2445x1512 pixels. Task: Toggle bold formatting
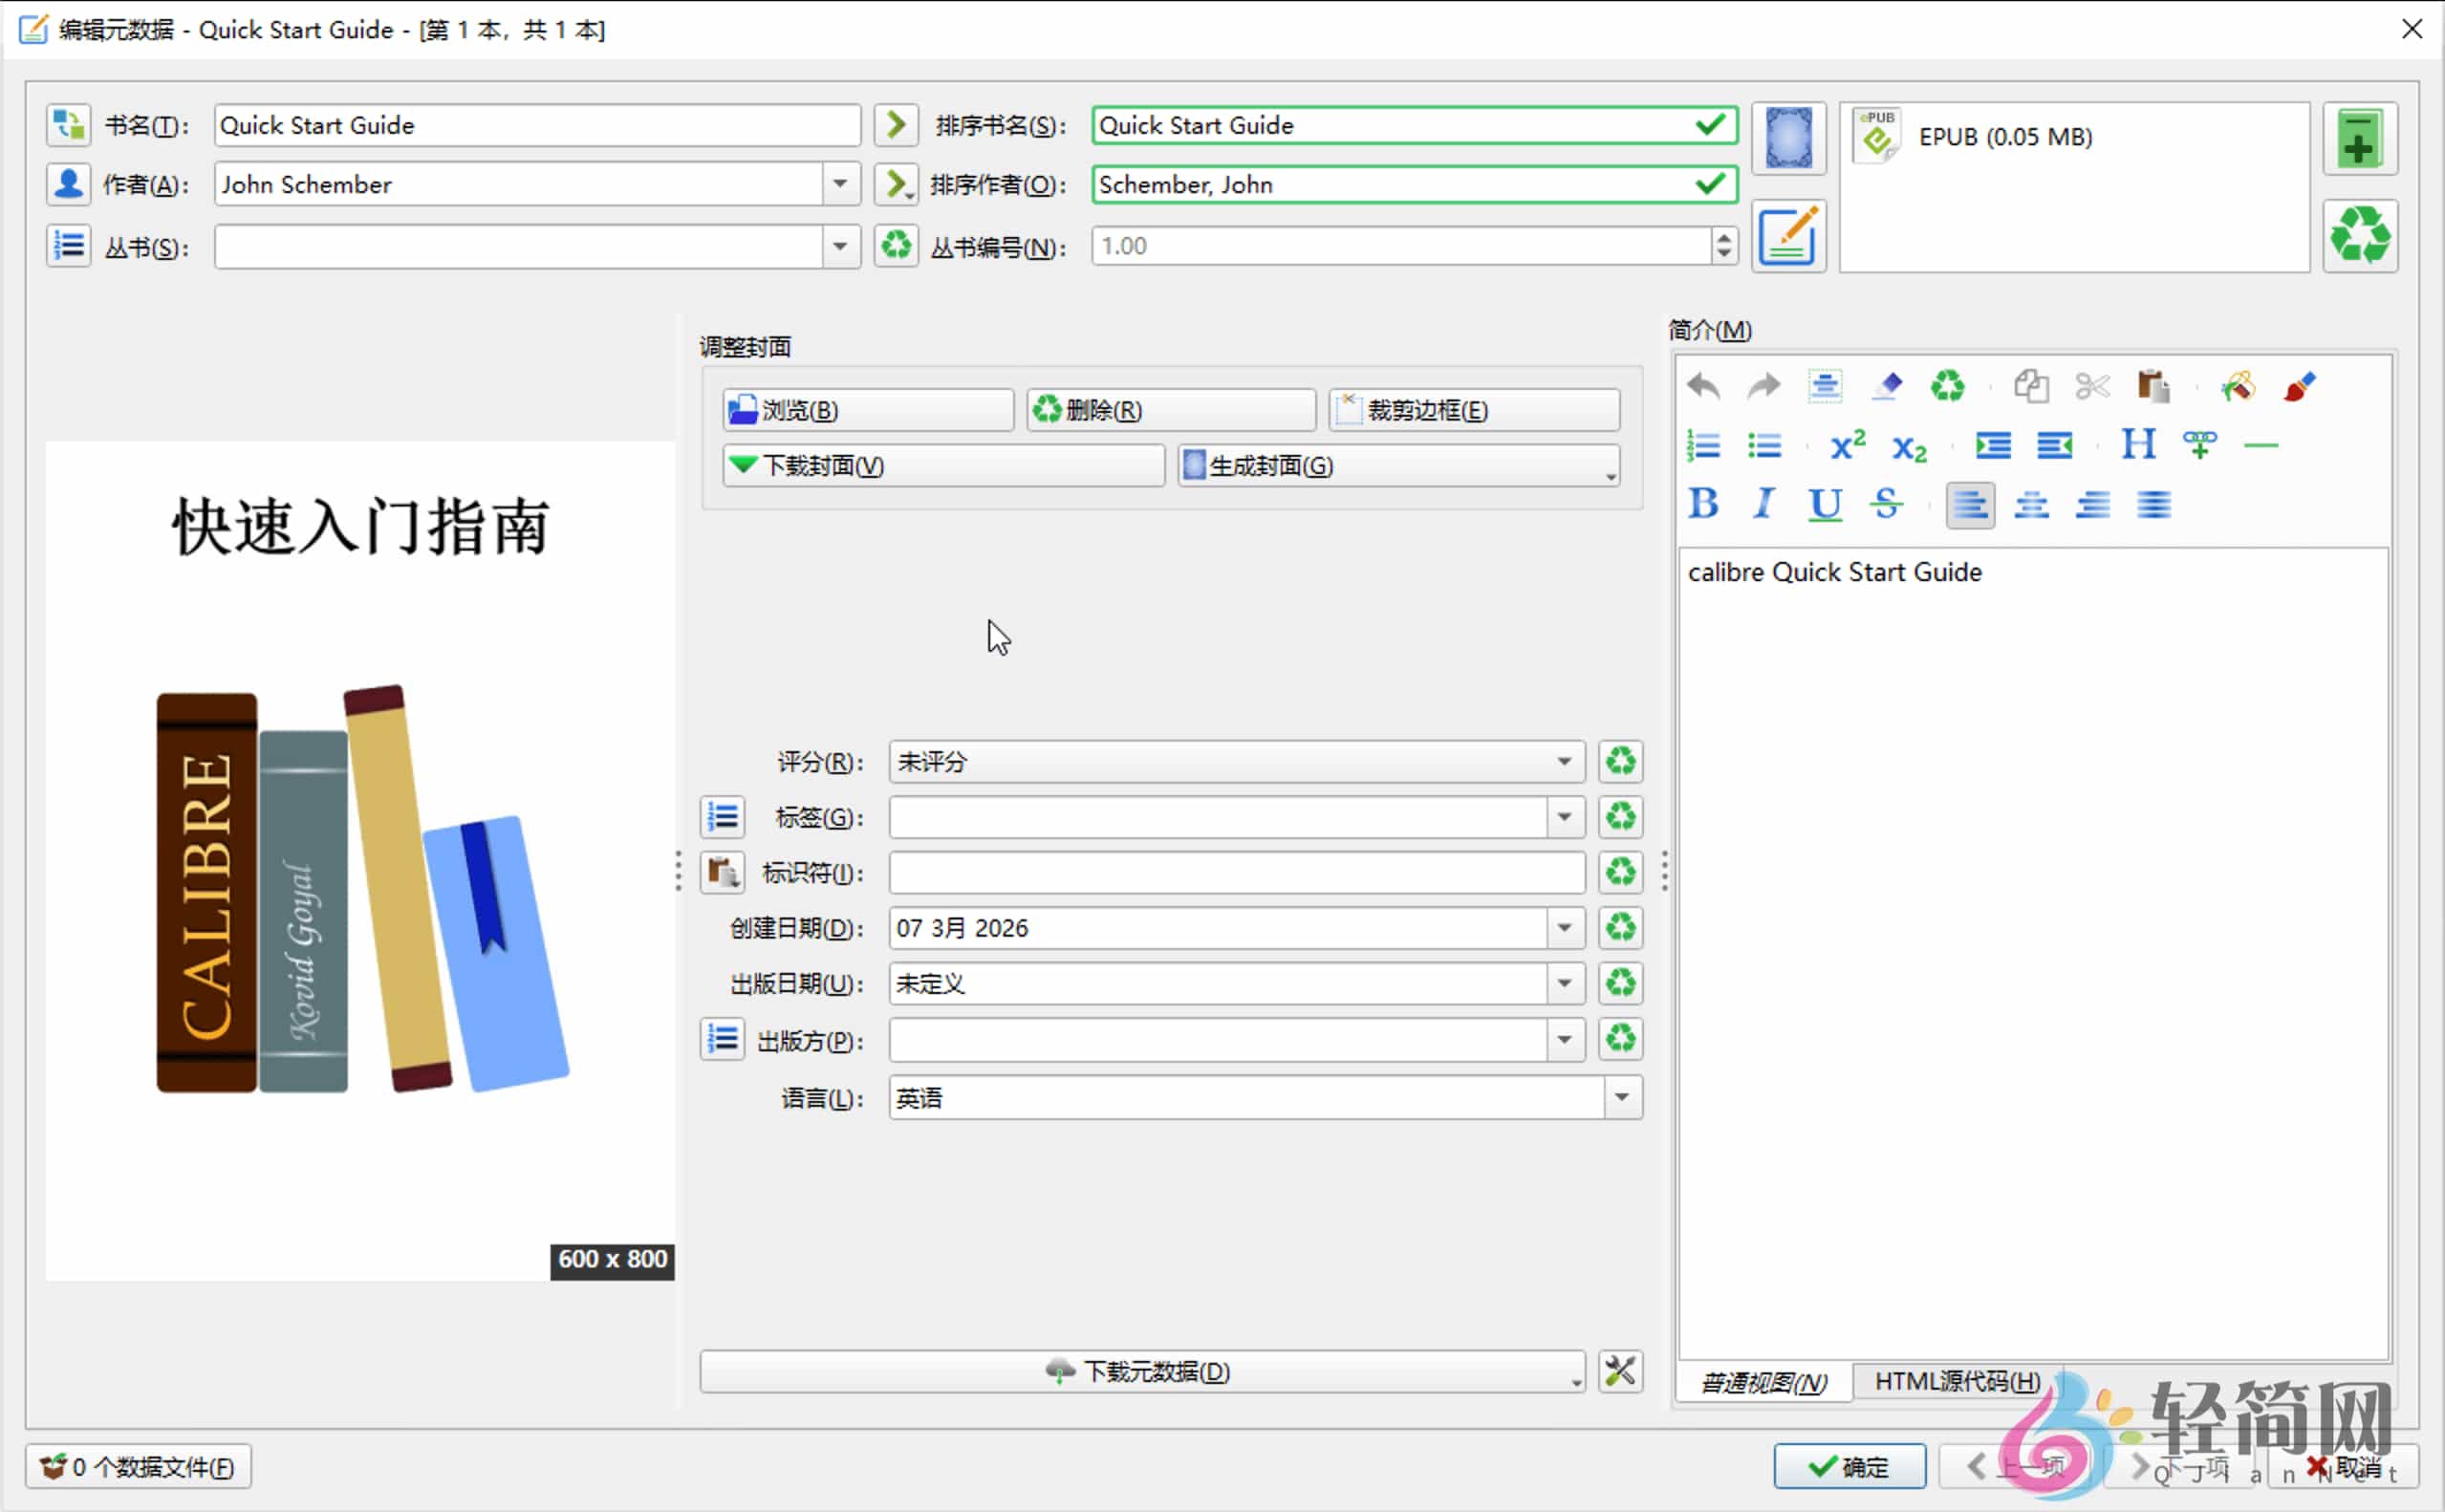pos(1703,505)
